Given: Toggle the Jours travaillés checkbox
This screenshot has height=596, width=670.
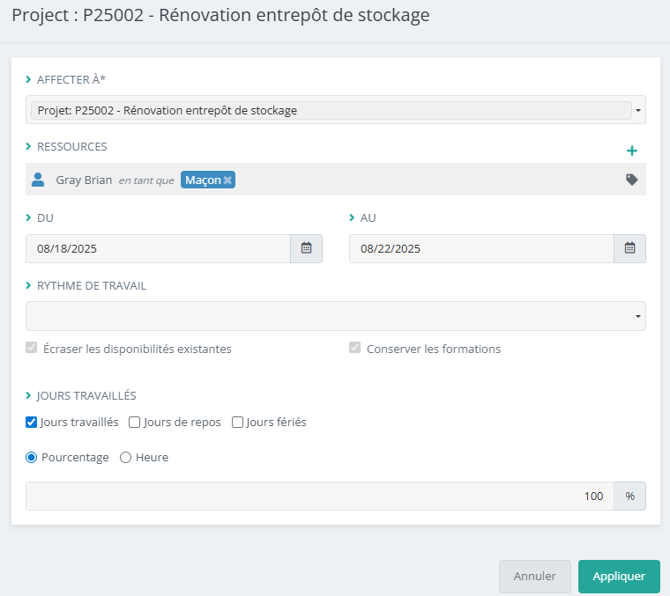Looking at the screenshot, I should pyautogui.click(x=32, y=422).
